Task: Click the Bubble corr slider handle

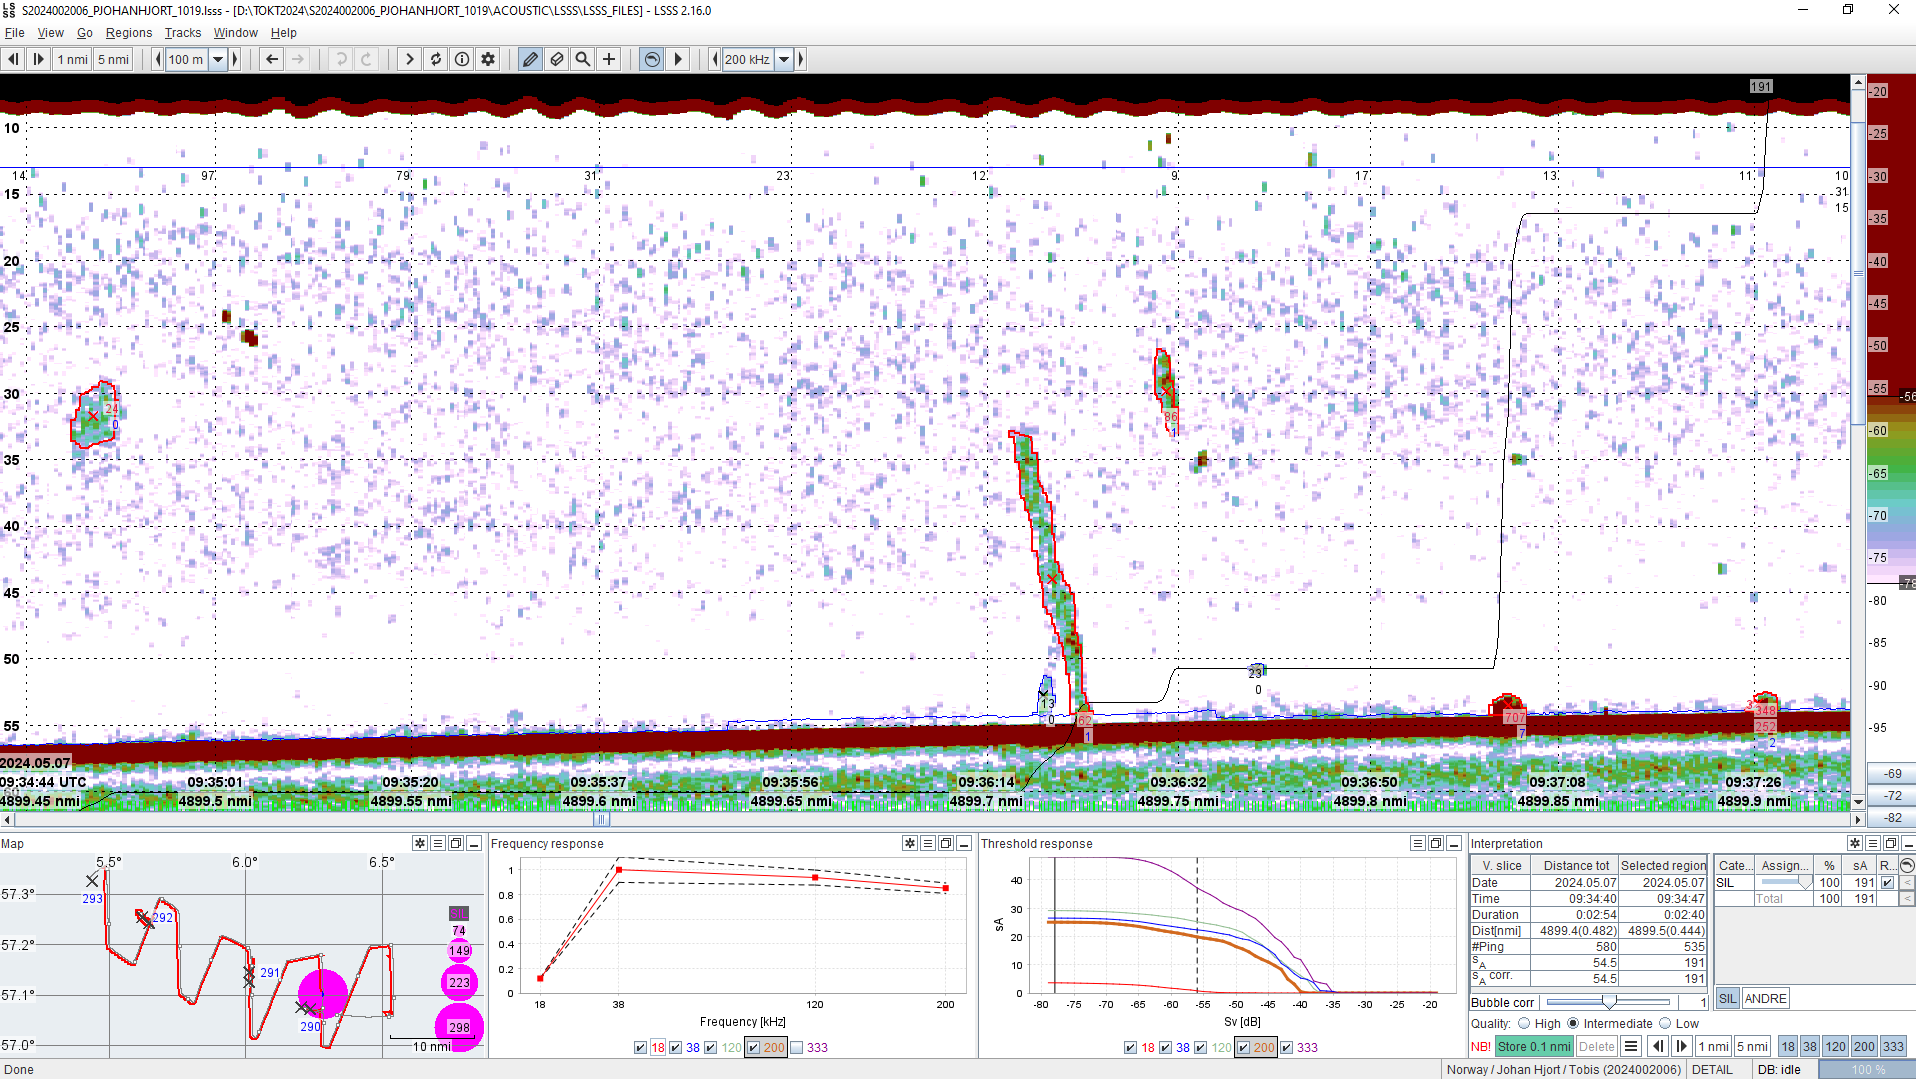Action: 1608,1002
